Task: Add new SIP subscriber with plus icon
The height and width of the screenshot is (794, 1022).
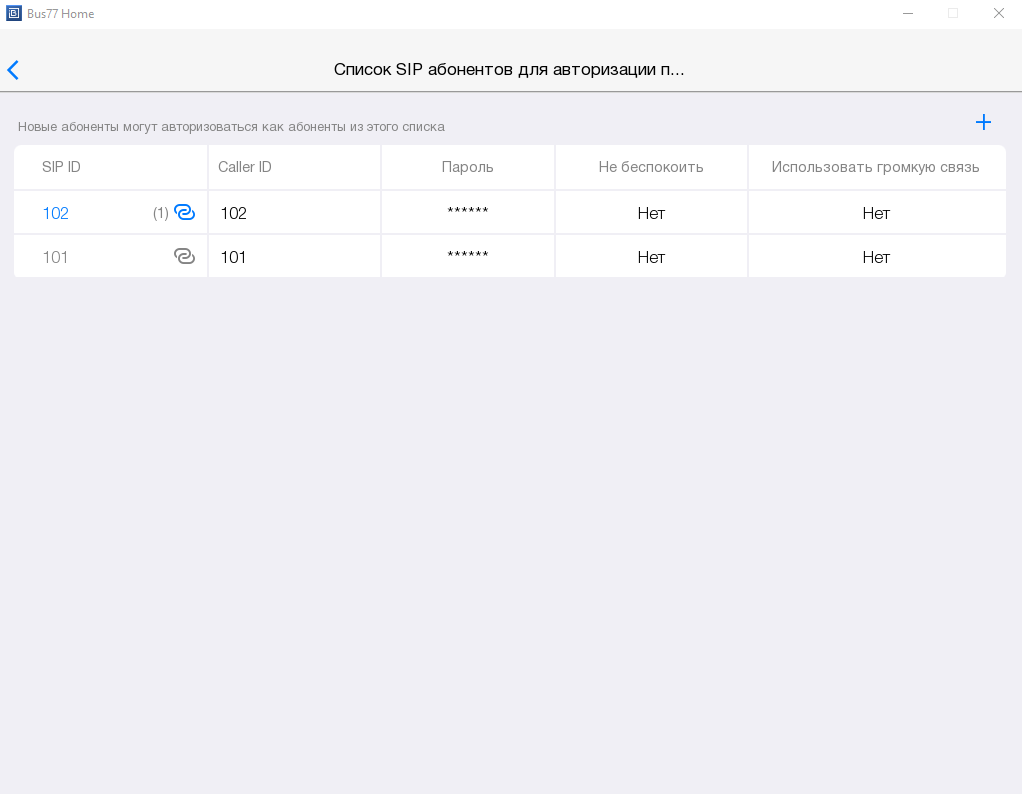Action: click(x=983, y=122)
